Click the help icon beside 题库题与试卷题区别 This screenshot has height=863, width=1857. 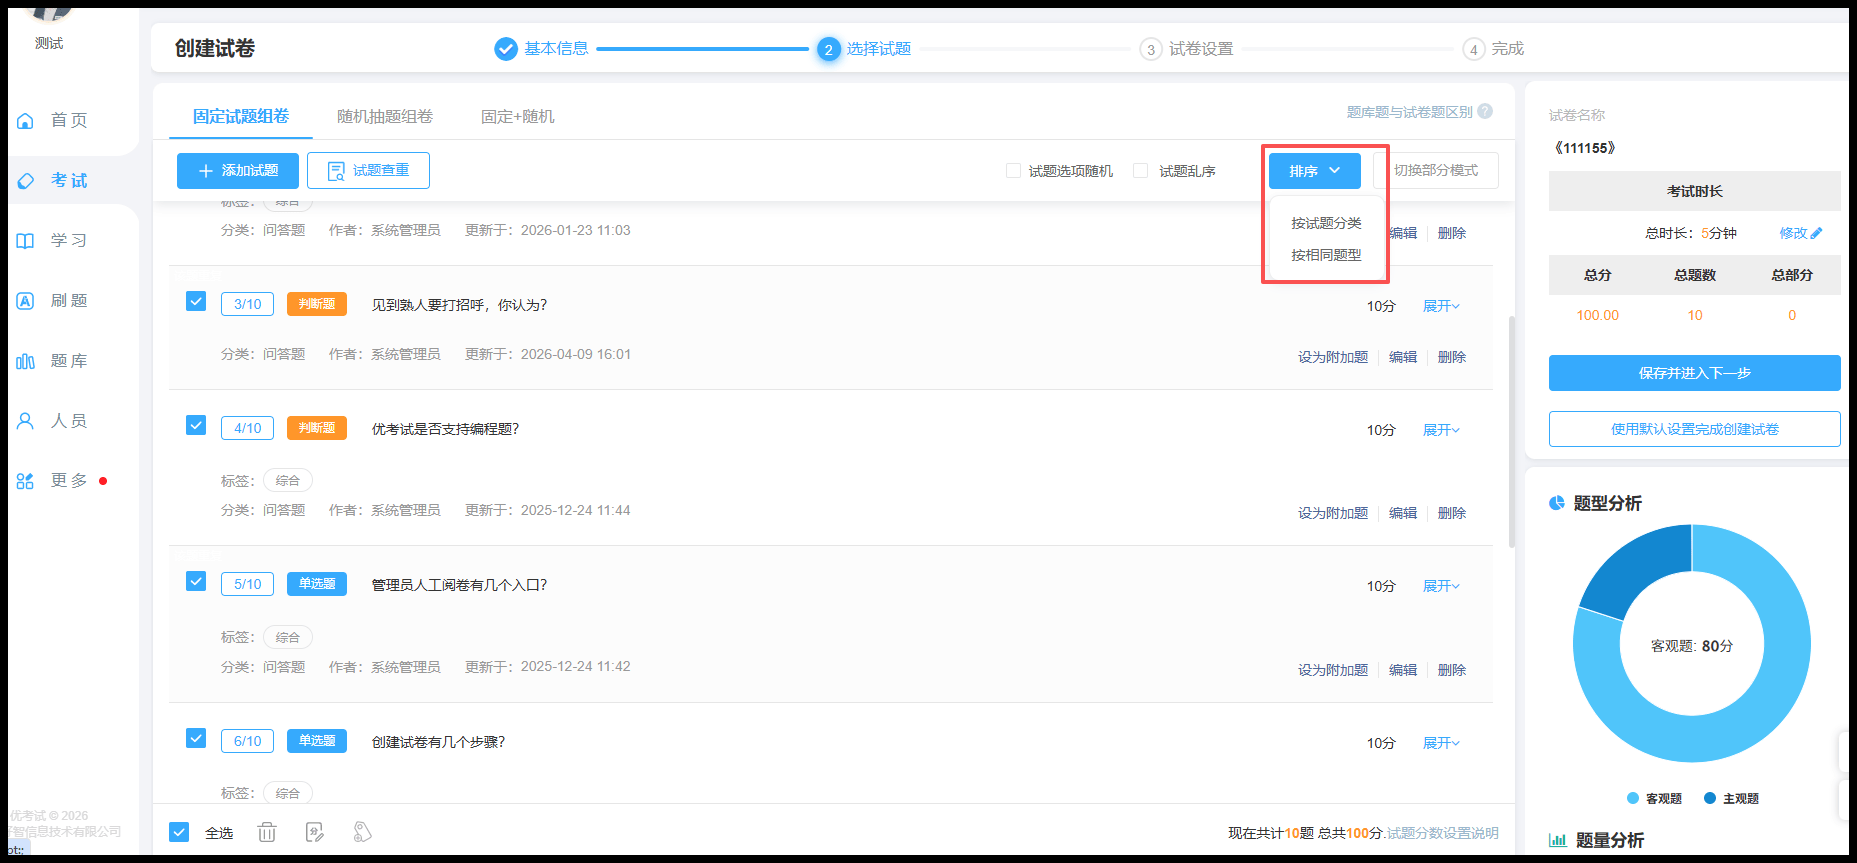coord(1485,111)
